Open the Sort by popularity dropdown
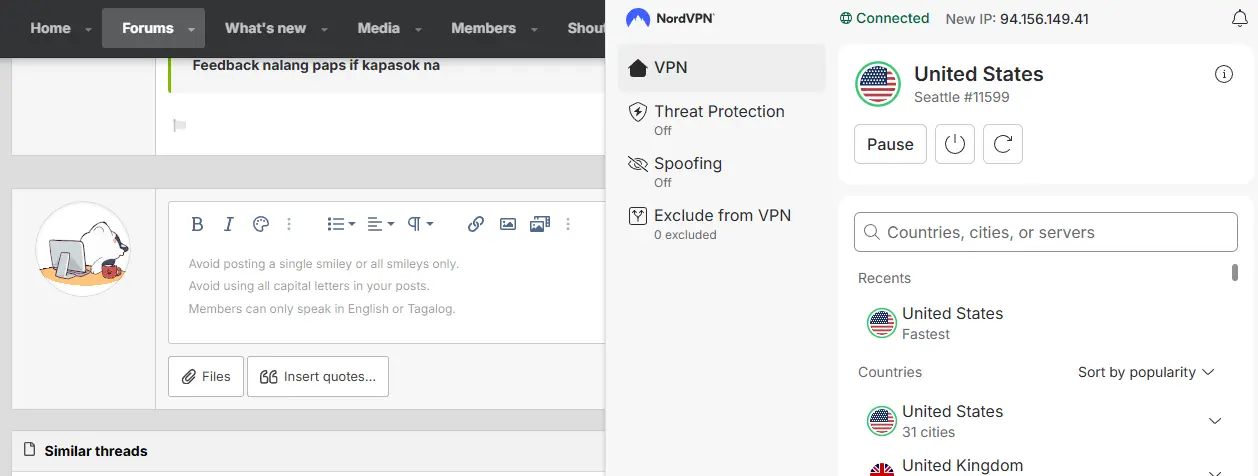 [x=1146, y=372]
